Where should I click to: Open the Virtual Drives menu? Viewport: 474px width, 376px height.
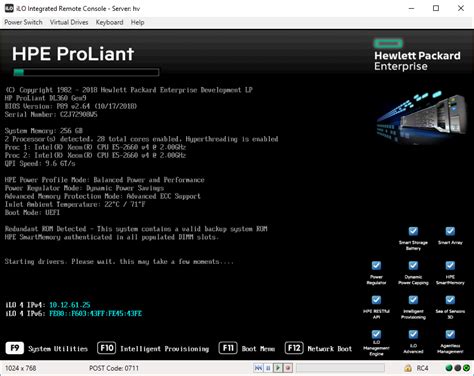(x=69, y=22)
